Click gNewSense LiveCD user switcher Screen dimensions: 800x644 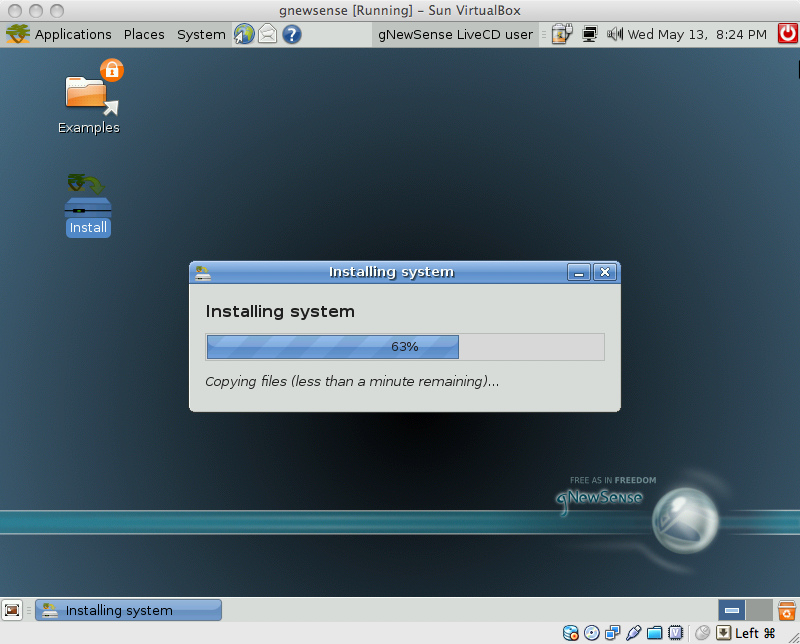[455, 34]
